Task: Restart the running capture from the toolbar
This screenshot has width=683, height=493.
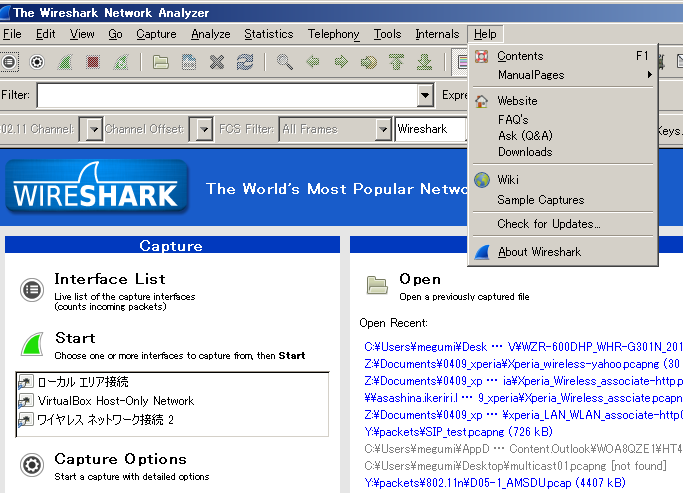Action: point(121,62)
